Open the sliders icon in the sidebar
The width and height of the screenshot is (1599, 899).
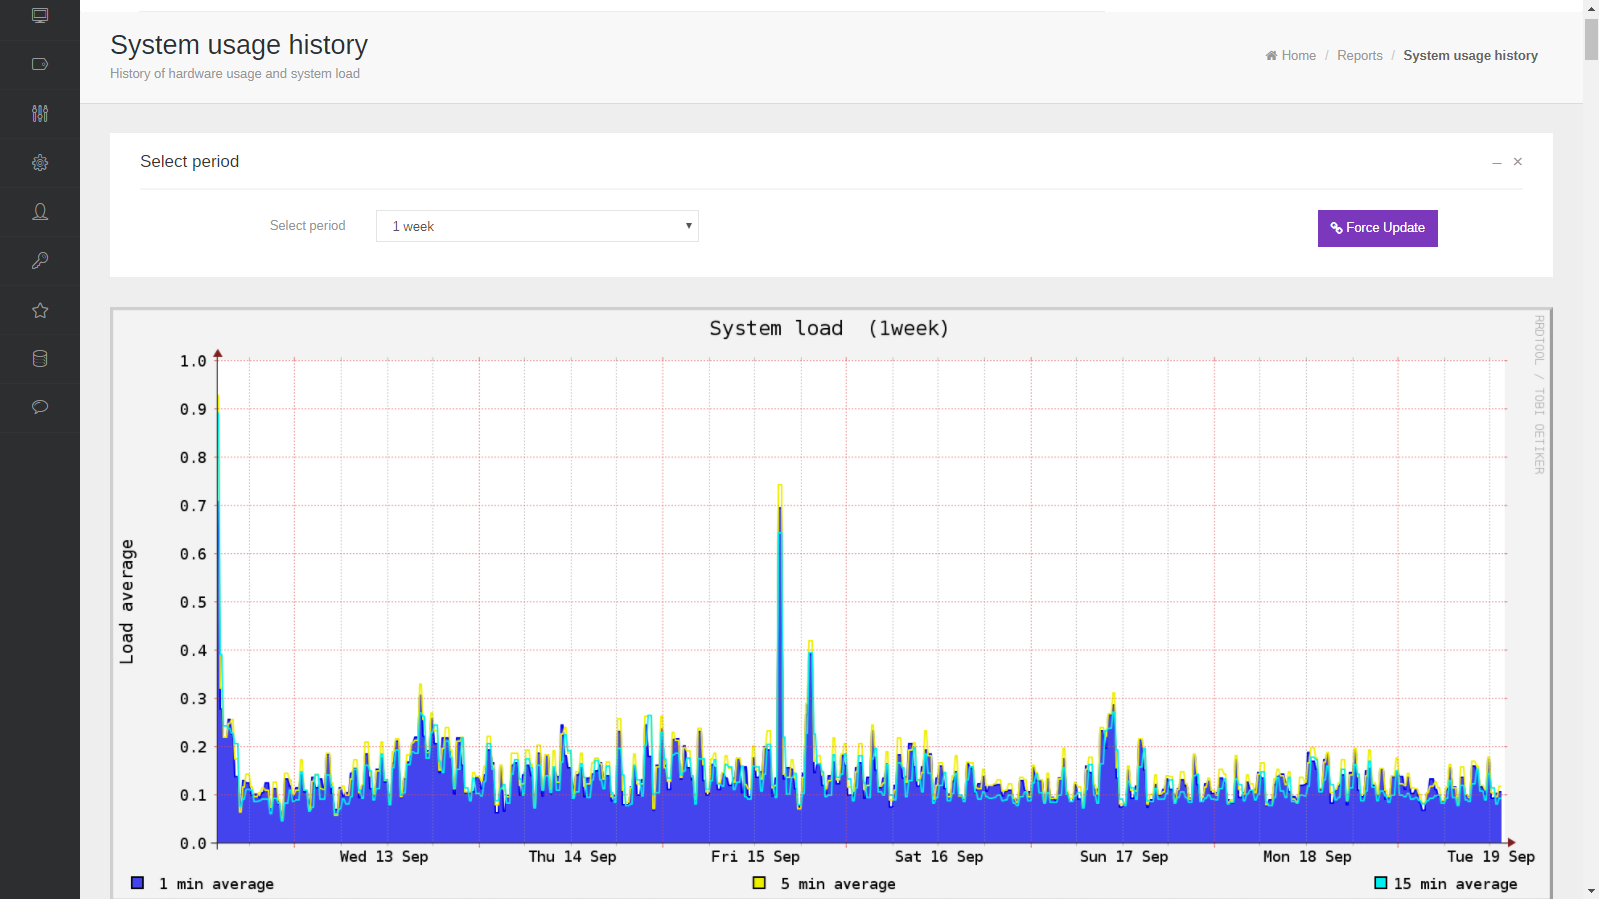point(40,113)
